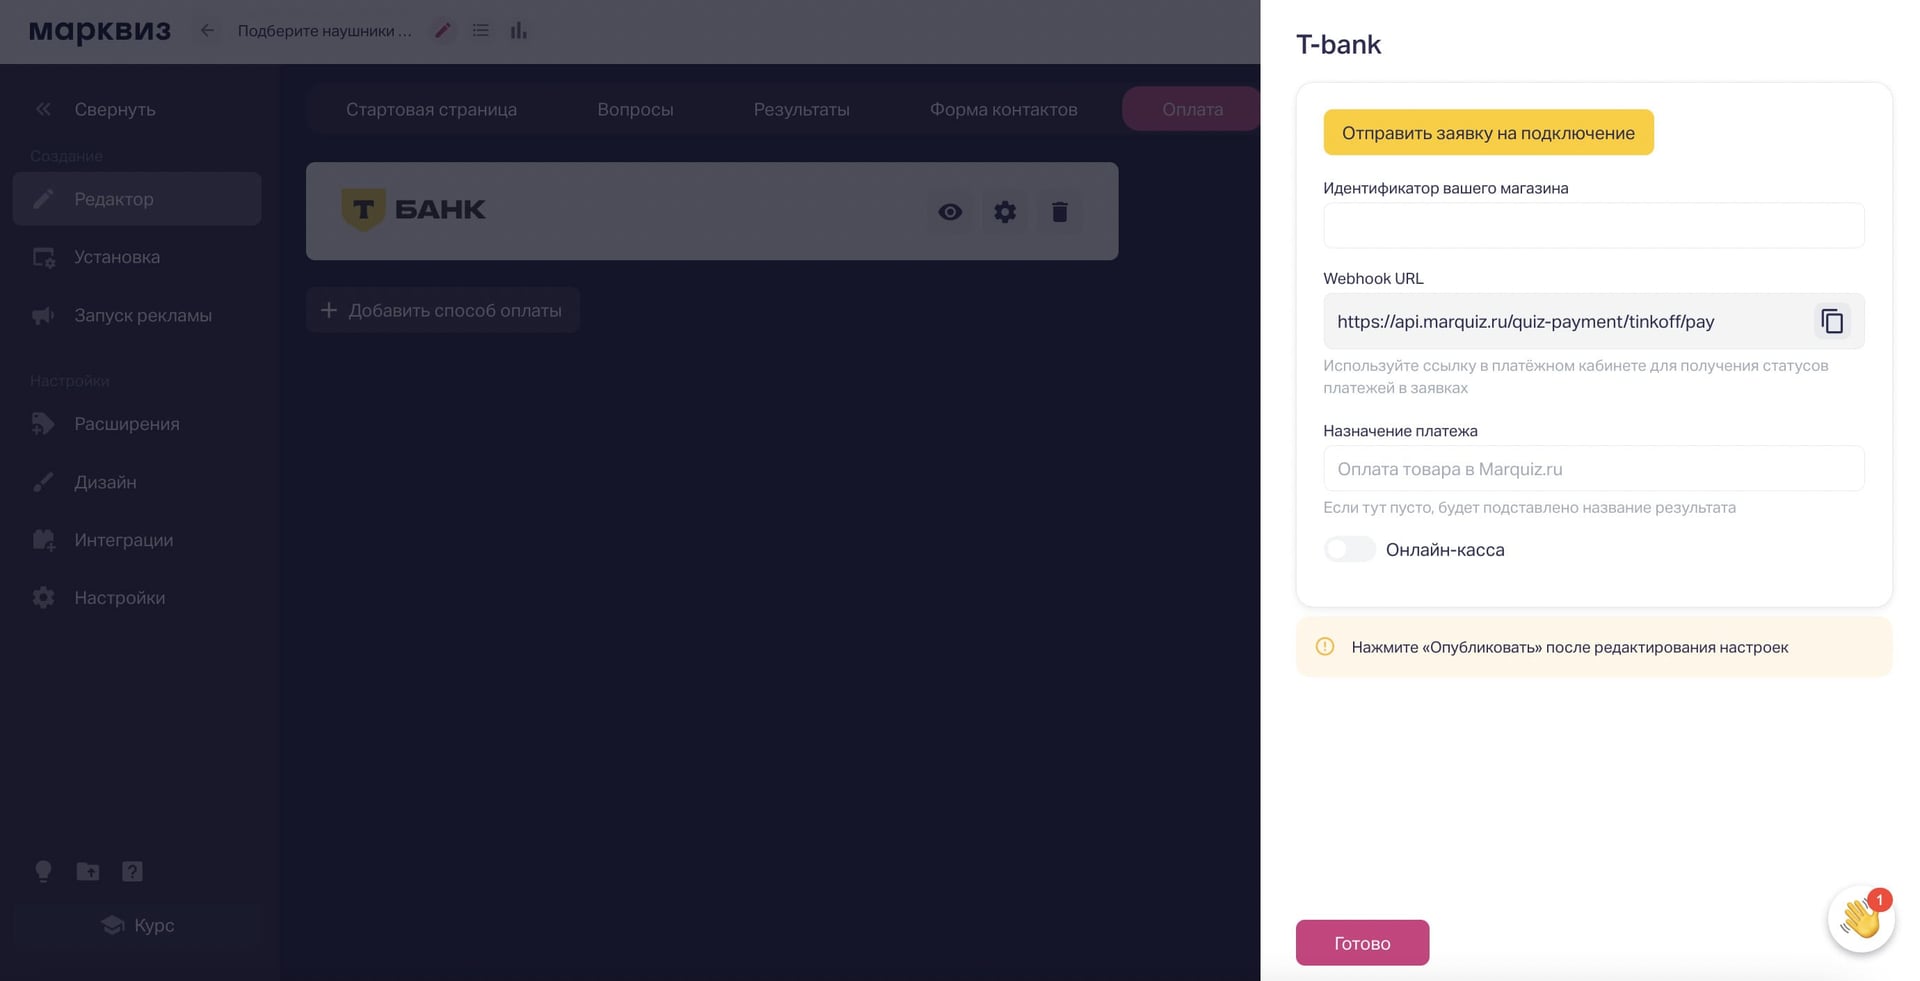The image size is (1920, 981).
Task: Open the Результаты tab
Action: click(801, 109)
